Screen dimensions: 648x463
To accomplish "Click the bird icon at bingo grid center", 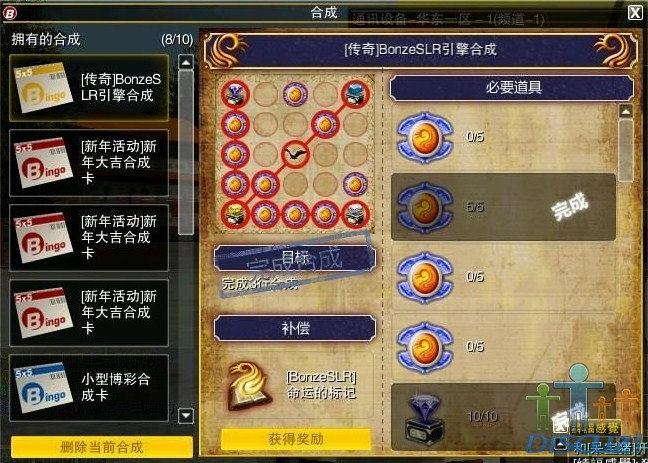I will pyautogui.click(x=295, y=155).
